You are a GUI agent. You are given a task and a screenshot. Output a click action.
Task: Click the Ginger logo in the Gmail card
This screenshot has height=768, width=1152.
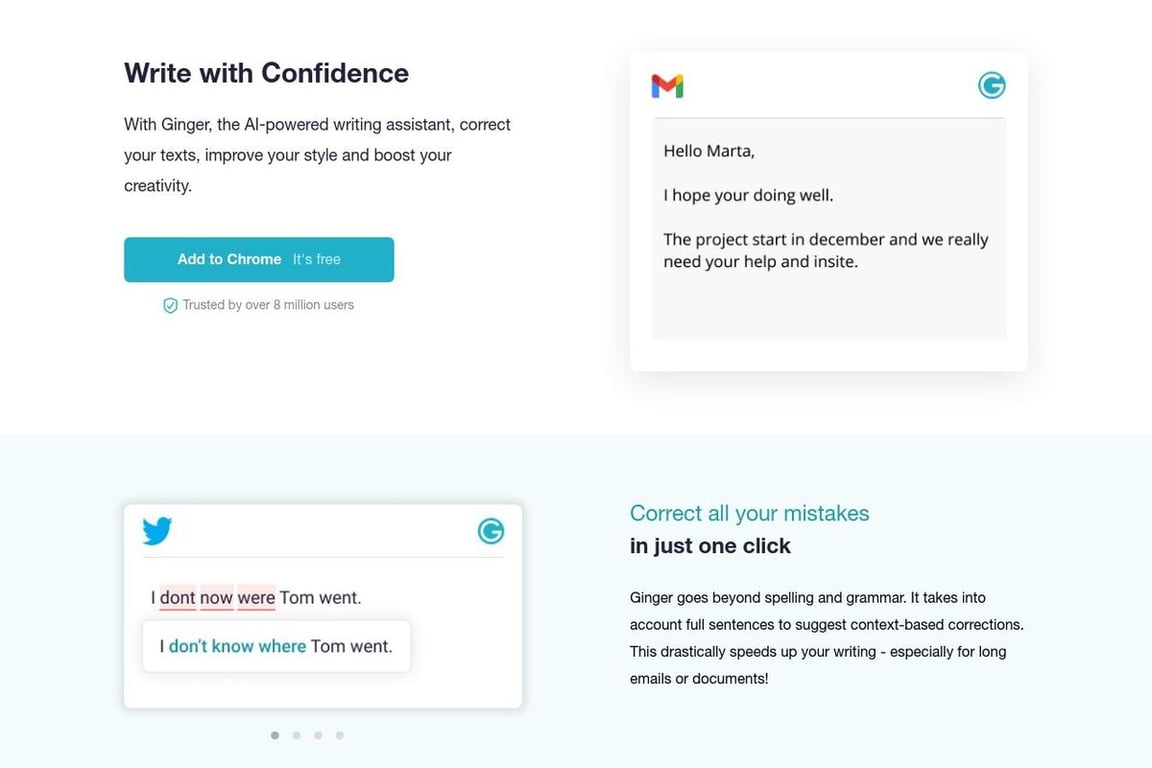(991, 86)
